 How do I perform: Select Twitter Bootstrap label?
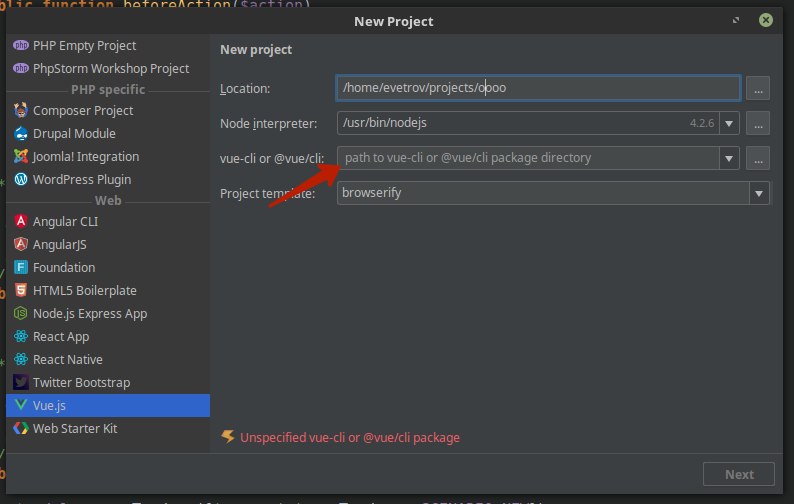point(82,382)
